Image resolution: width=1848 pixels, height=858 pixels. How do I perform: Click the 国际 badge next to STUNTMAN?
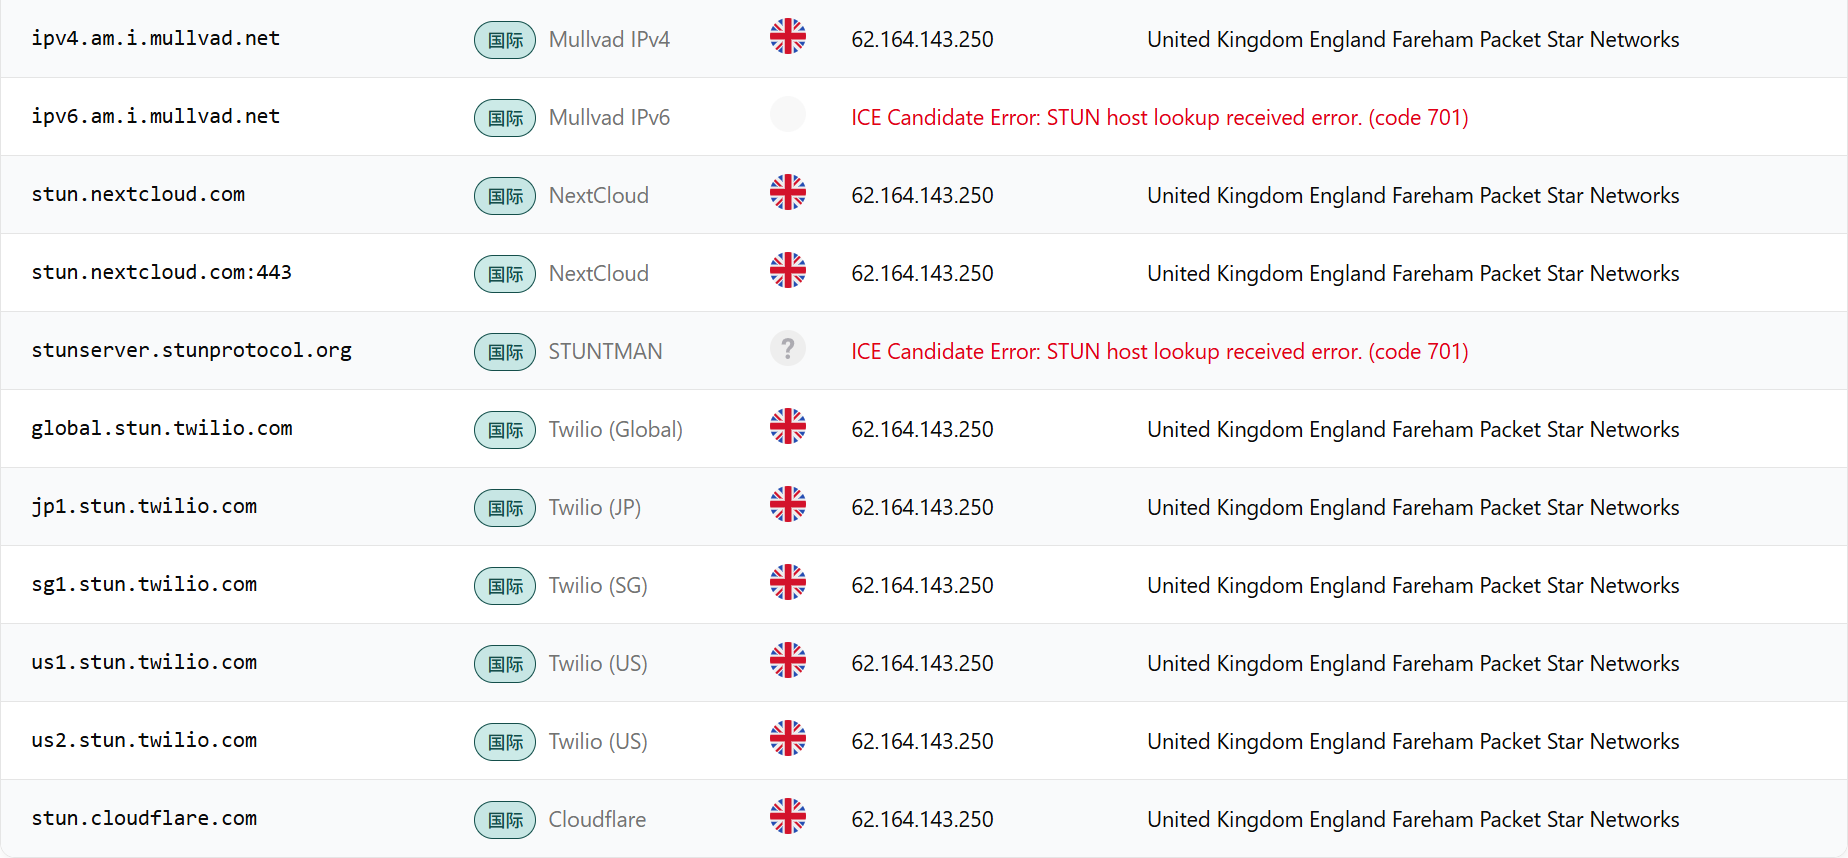click(x=505, y=352)
